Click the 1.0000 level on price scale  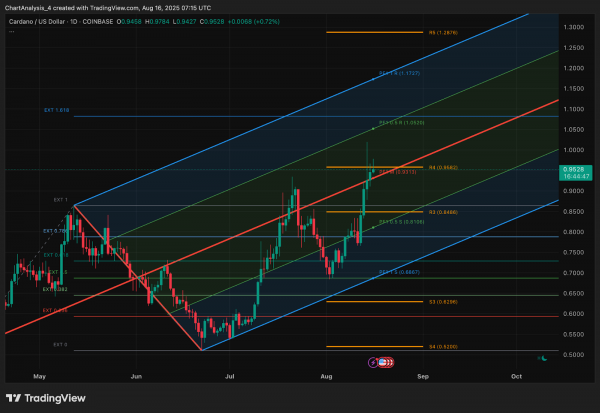574,150
